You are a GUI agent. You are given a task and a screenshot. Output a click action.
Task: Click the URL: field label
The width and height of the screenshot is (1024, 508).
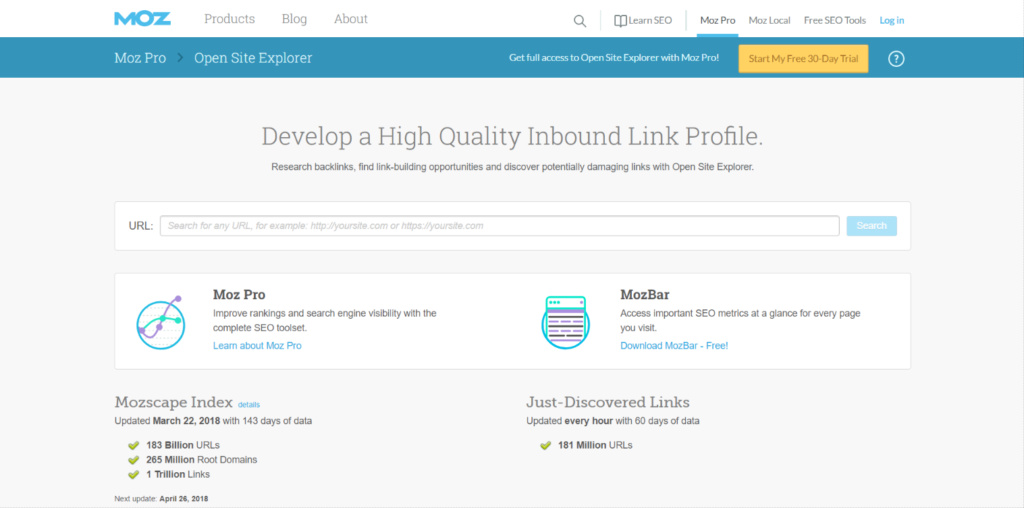point(141,226)
